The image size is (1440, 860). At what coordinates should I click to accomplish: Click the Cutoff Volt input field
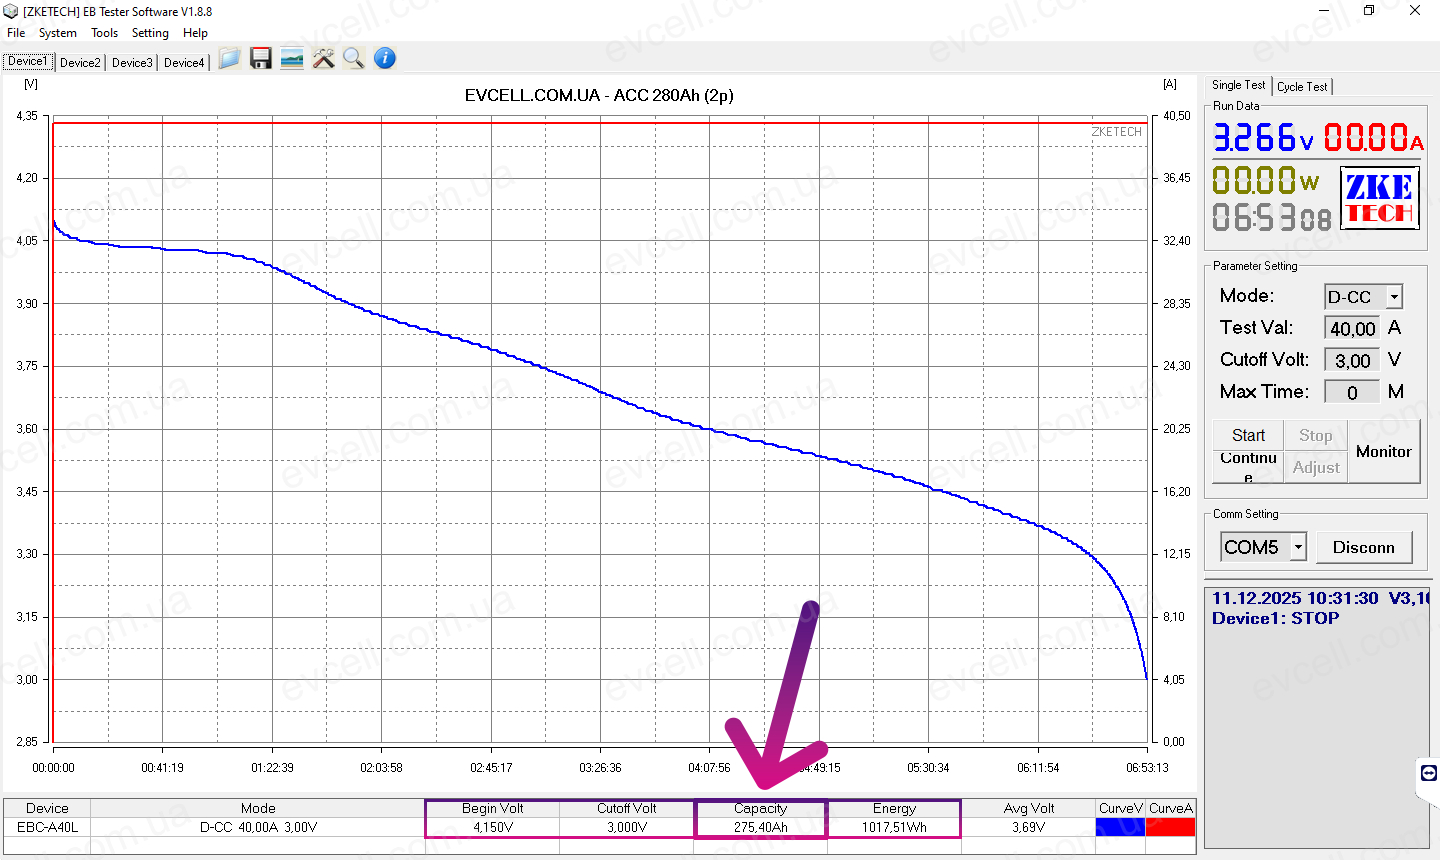coord(1352,361)
